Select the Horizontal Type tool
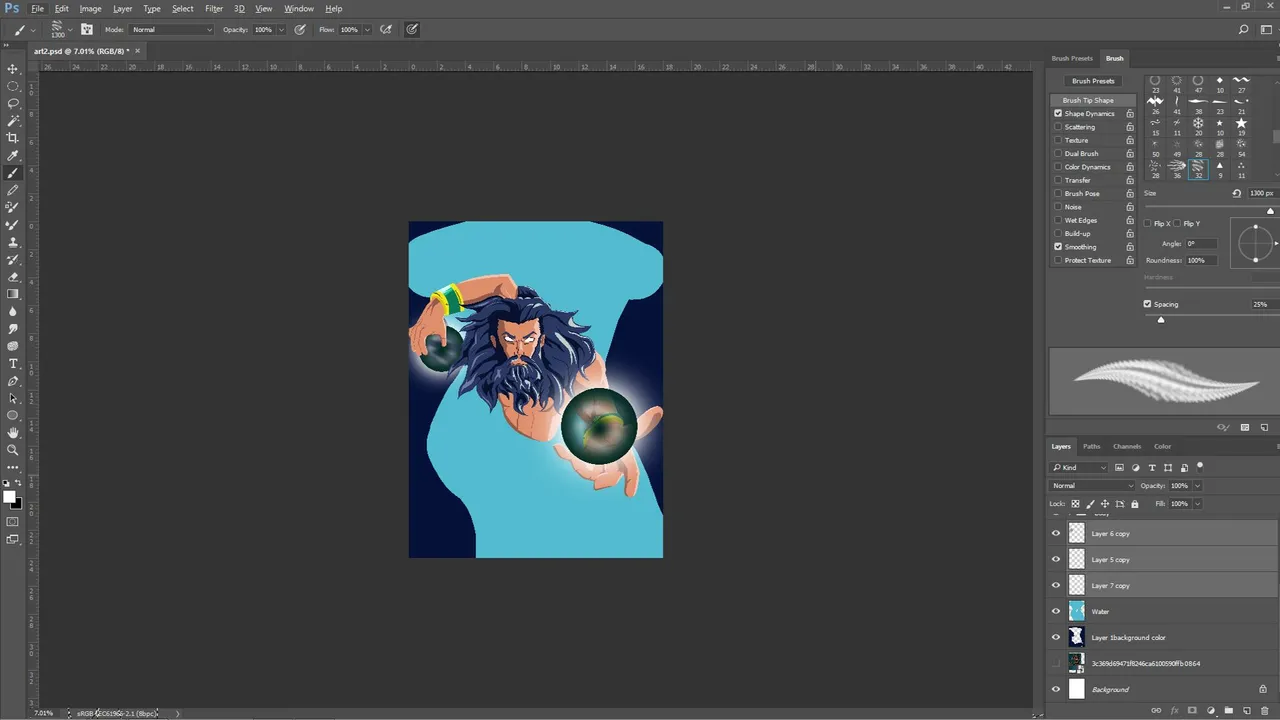The image size is (1280, 720). 13,363
